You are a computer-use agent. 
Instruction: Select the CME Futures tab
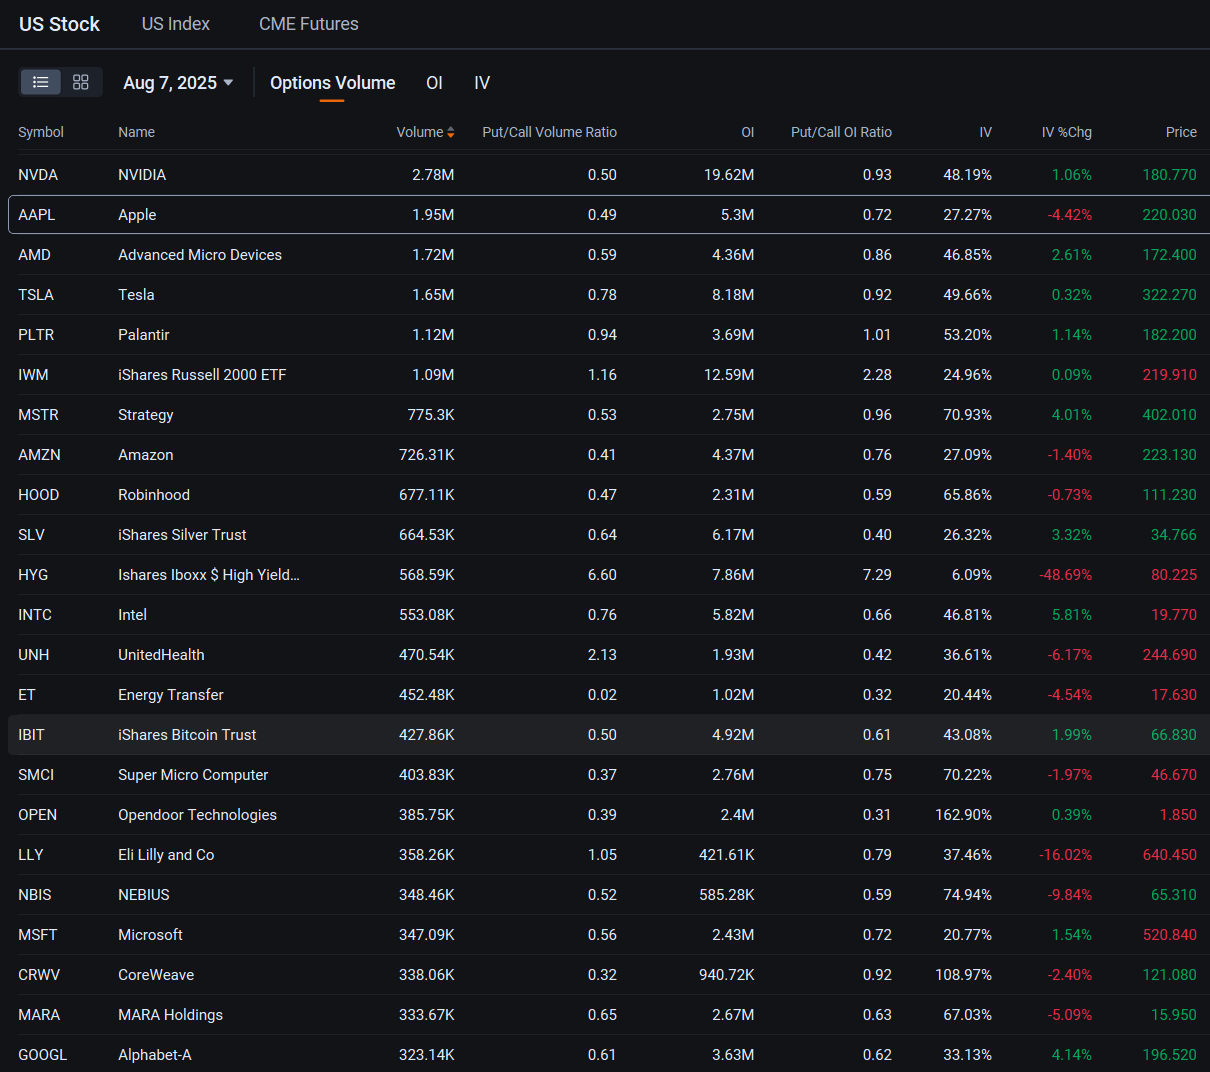point(309,24)
